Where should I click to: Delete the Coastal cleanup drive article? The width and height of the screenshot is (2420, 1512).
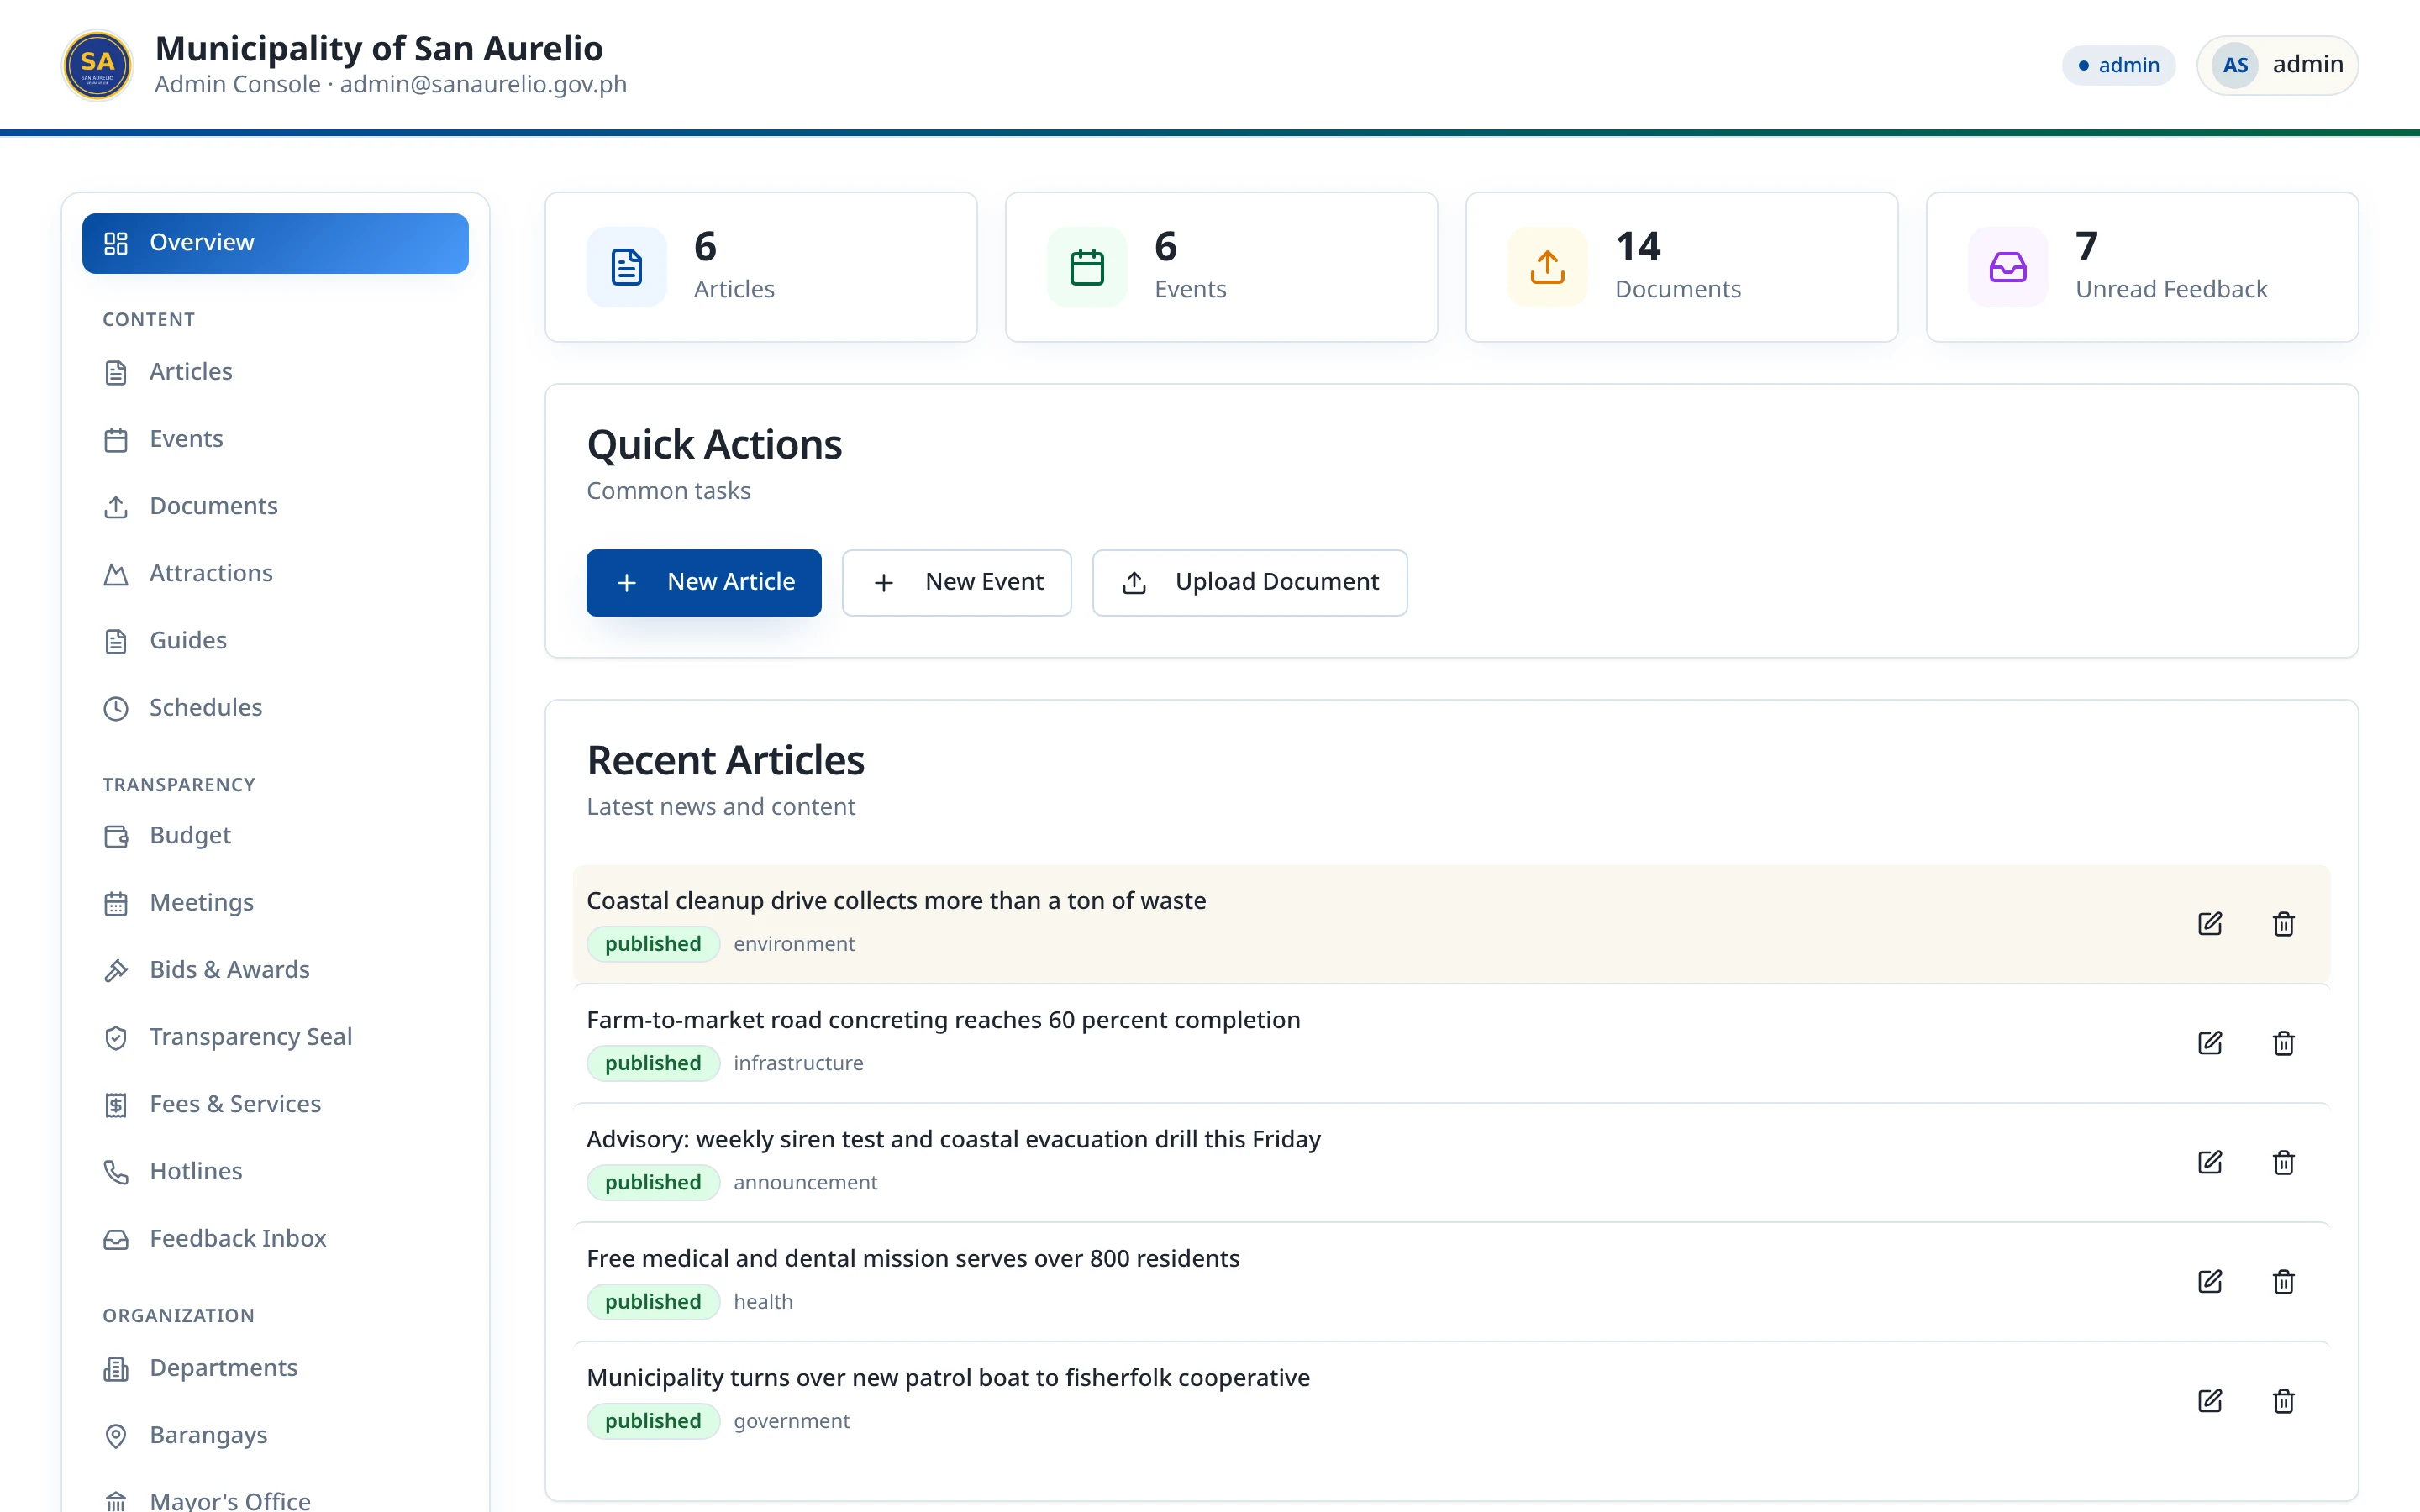2284,924
